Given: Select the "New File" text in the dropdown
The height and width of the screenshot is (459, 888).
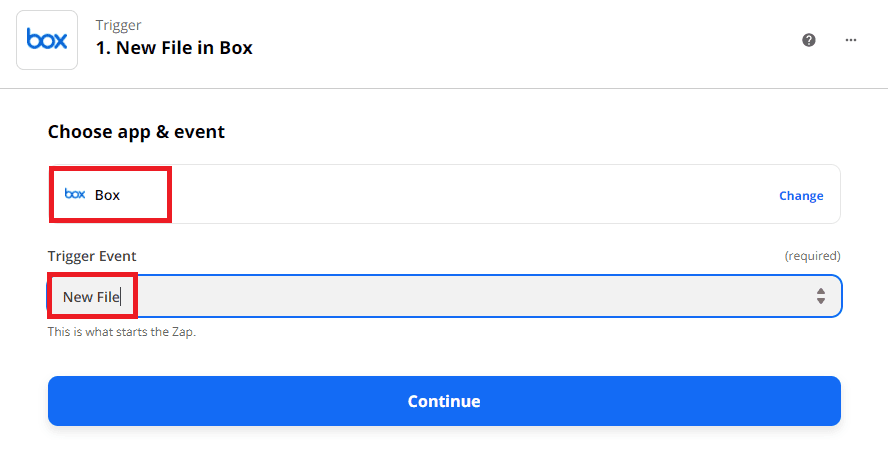Looking at the screenshot, I should [91, 297].
